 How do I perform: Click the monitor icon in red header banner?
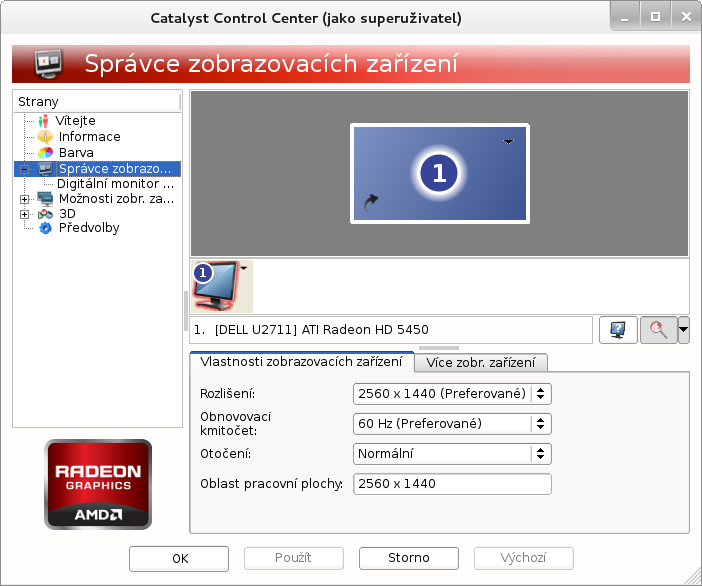click(x=48, y=64)
